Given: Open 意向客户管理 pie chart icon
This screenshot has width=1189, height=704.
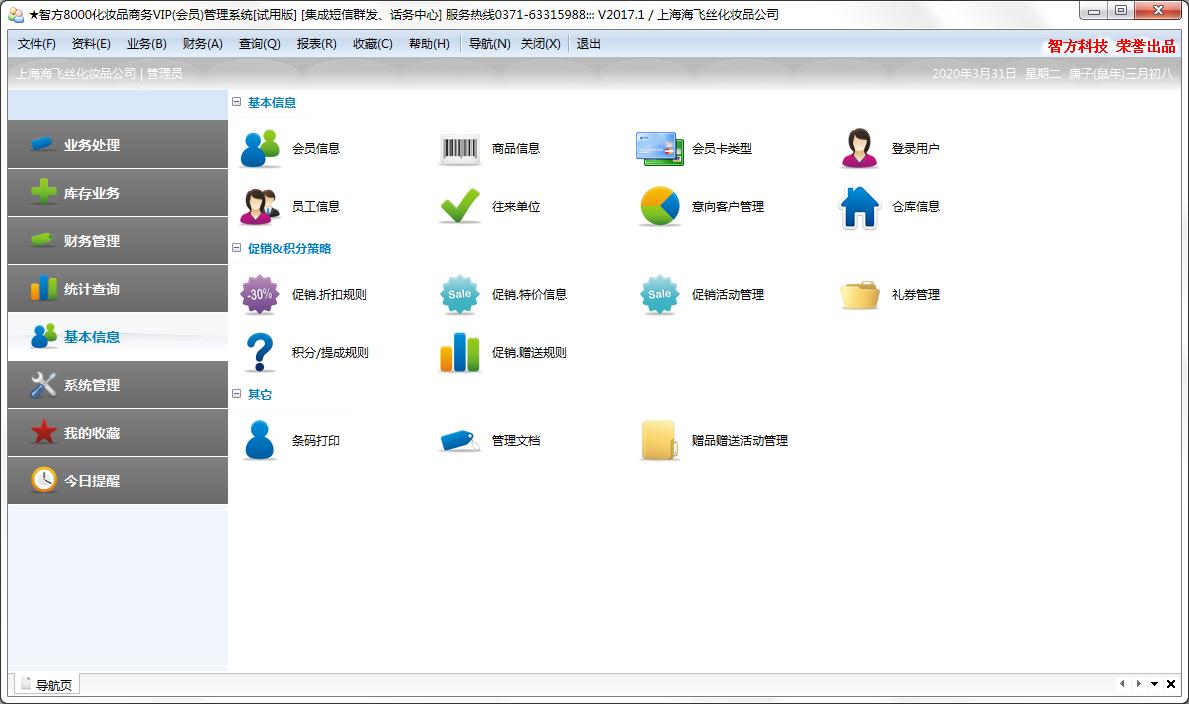Looking at the screenshot, I should coord(660,206).
